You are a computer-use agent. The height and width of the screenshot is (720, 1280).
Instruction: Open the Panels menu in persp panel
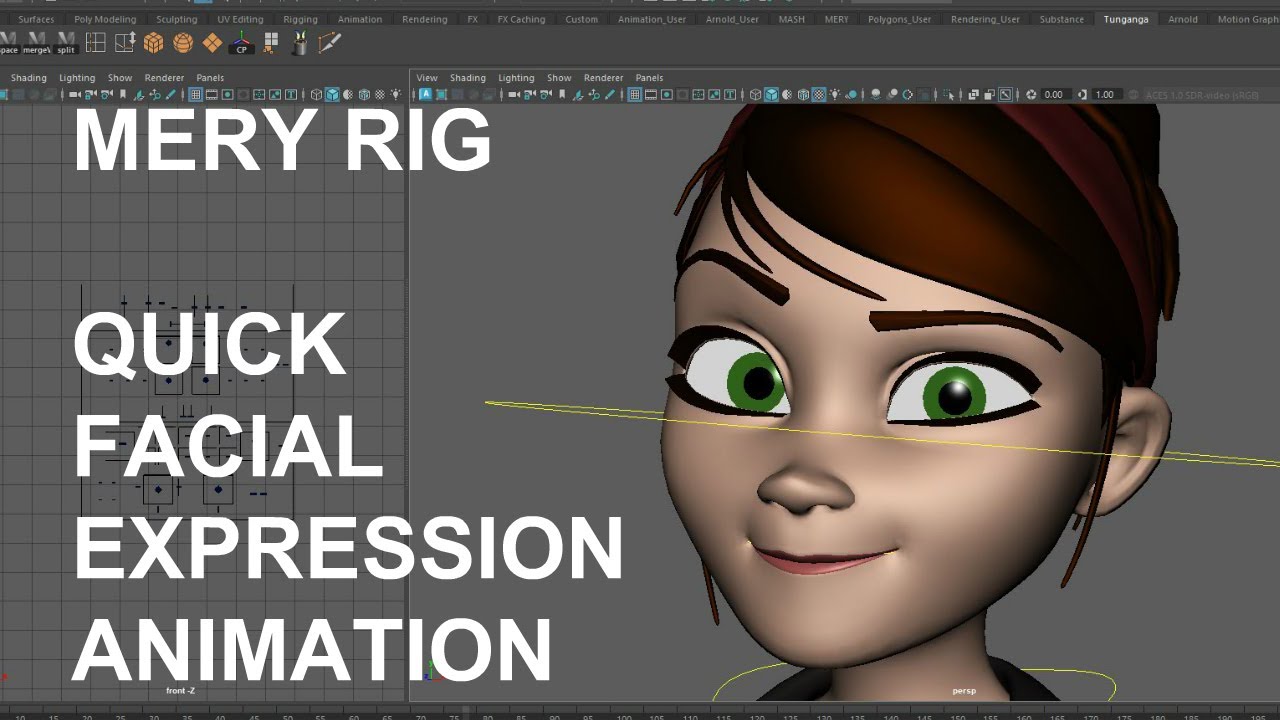[649, 78]
